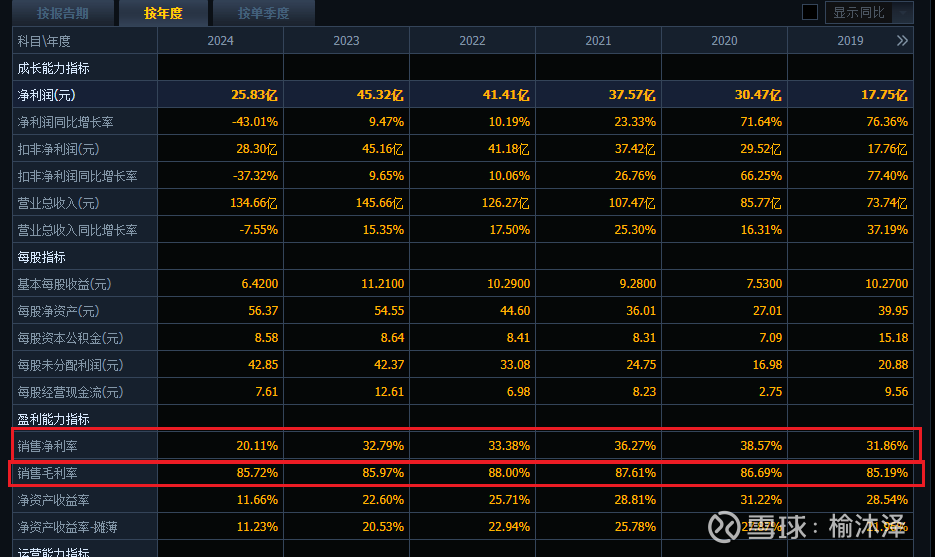Select the 销售毛利率 row label
Screen dimensions: 935x557
point(48,473)
